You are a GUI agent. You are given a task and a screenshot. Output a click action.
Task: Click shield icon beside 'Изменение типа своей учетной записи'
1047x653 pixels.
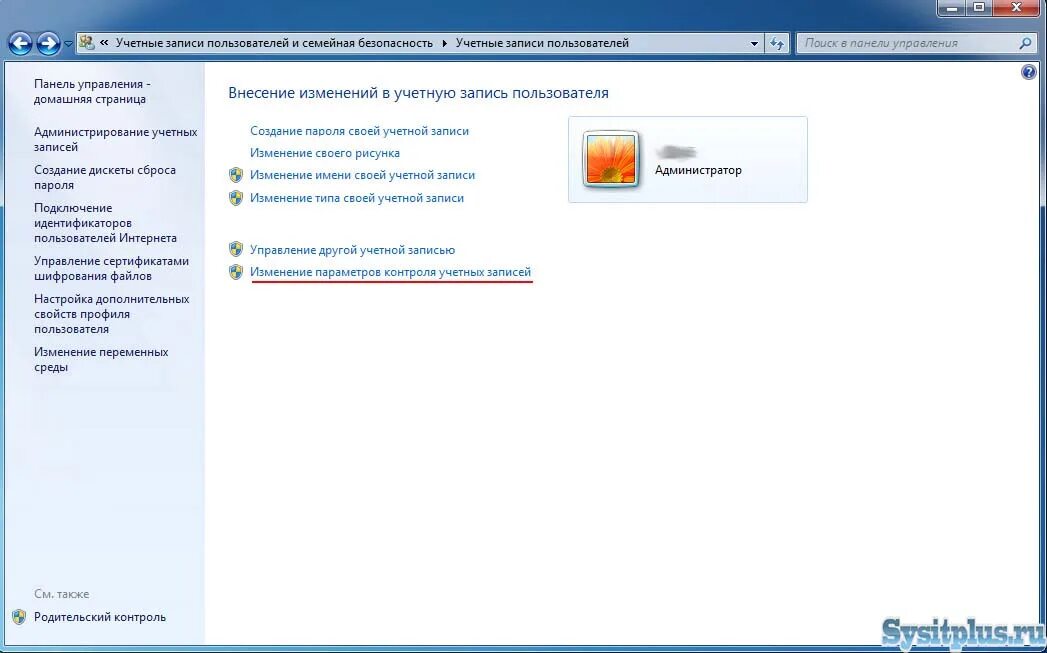236,198
